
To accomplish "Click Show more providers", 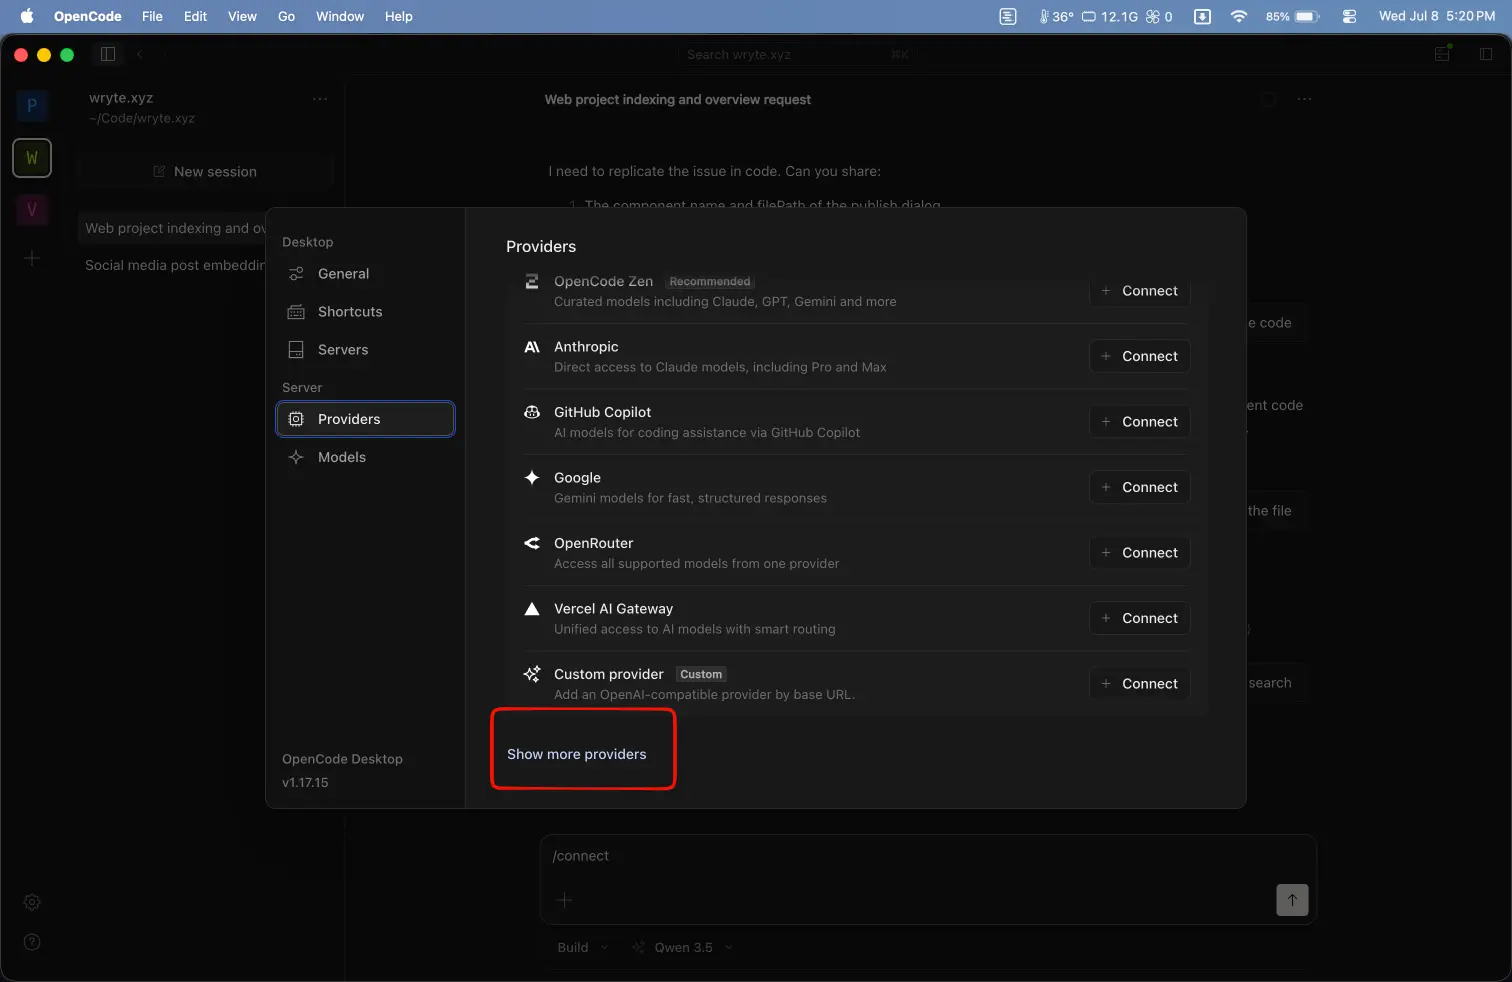I will (577, 754).
